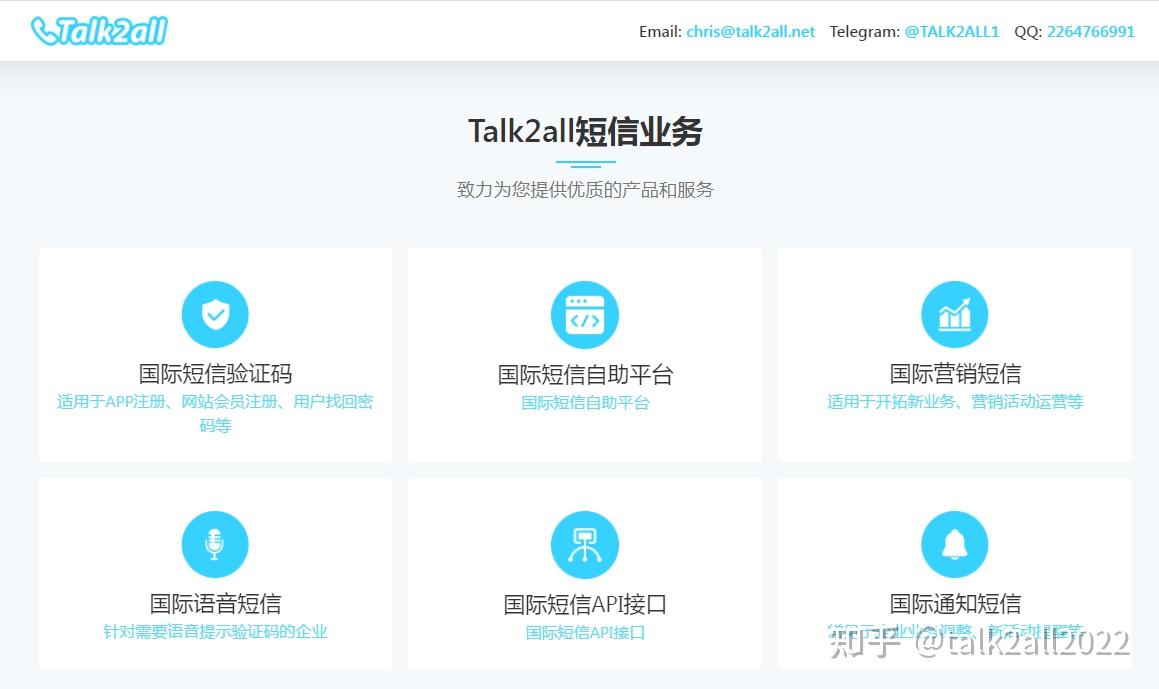
Task: Select the 国际营销短信 heading
Action: pyautogui.click(x=955, y=374)
